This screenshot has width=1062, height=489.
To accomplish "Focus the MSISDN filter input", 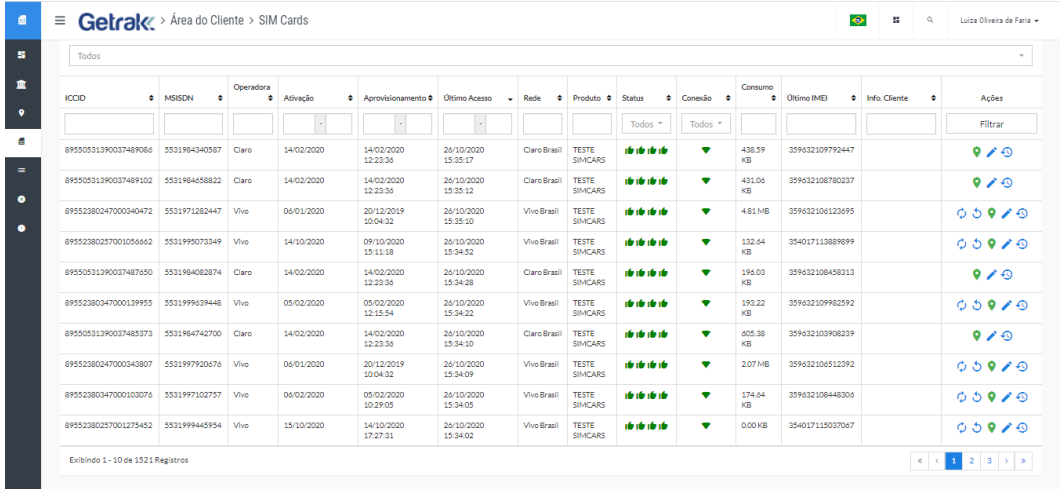I will [194, 124].
